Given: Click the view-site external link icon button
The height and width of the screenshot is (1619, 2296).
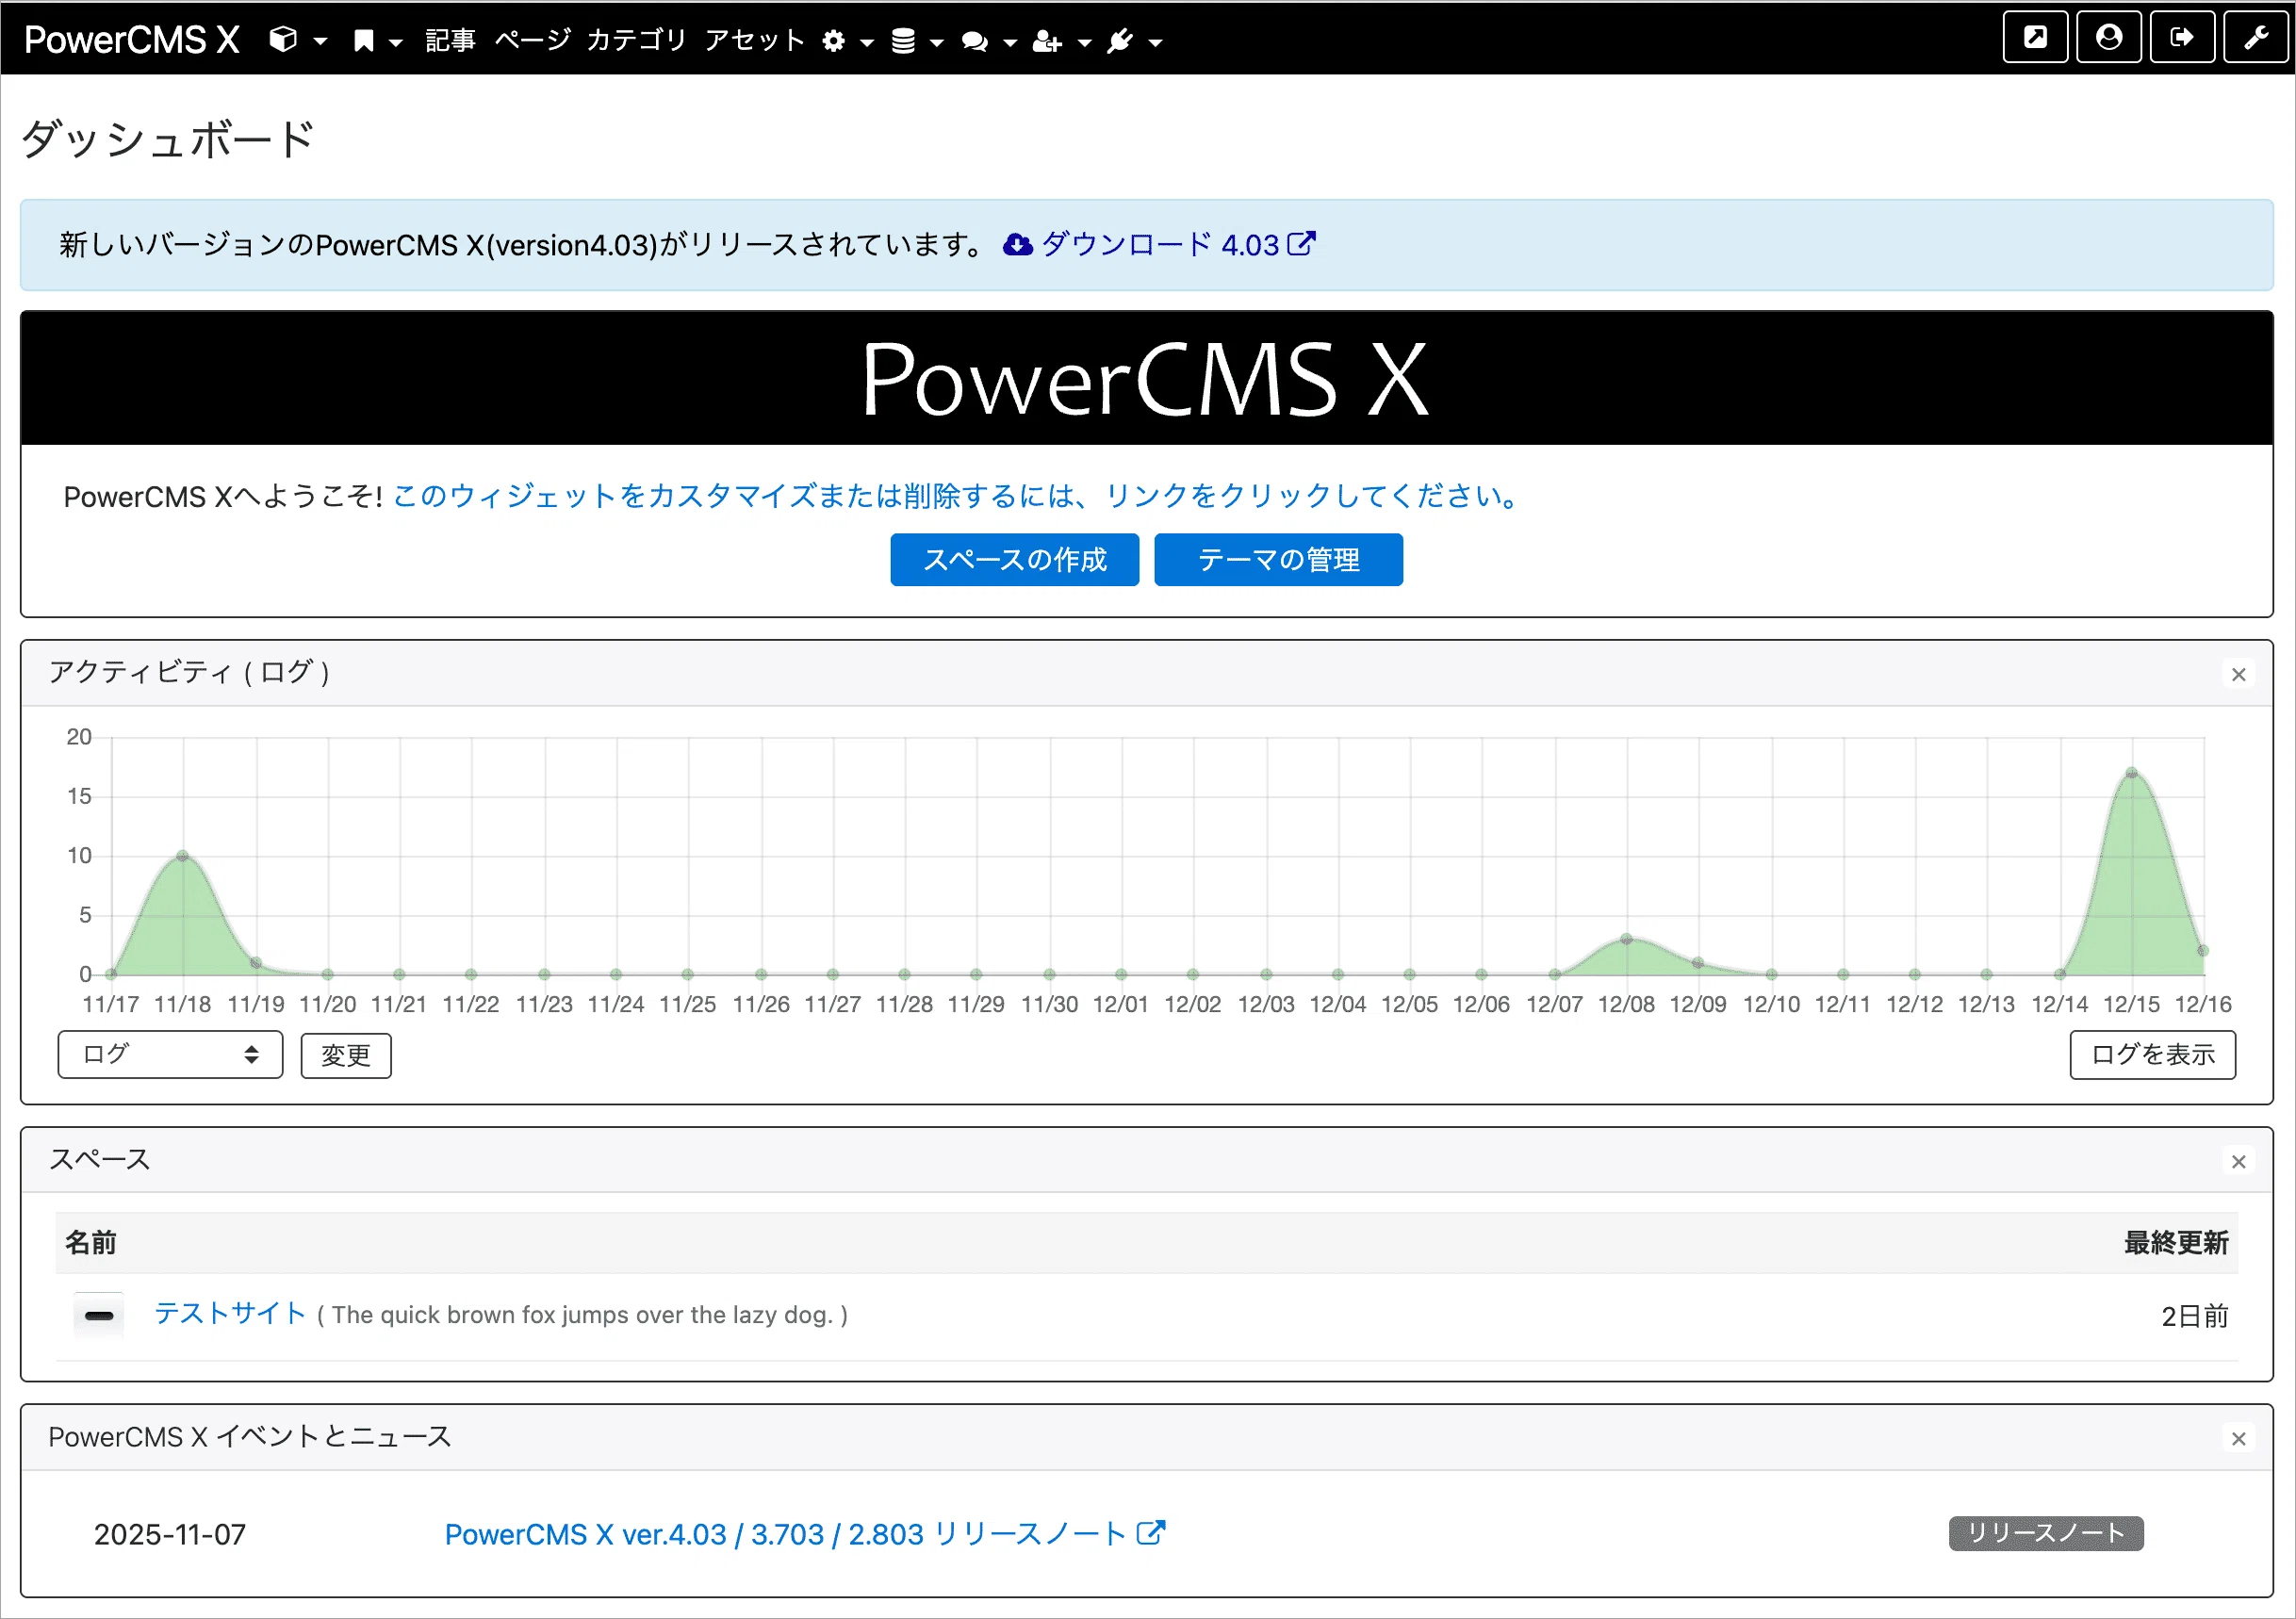Looking at the screenshot, I should click(2035, 37).
